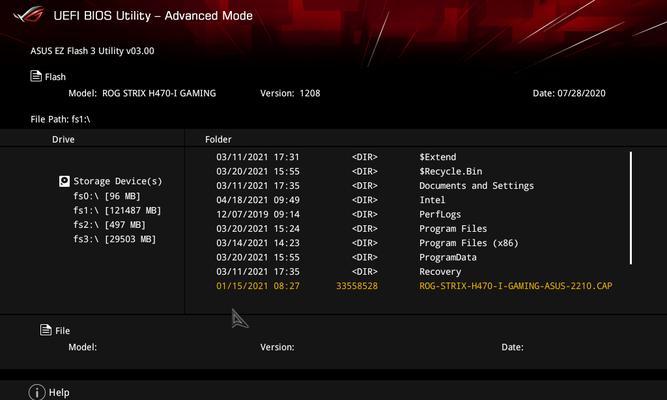Select drive fs3:\ [29503 MB]

[x=114, y=239]
